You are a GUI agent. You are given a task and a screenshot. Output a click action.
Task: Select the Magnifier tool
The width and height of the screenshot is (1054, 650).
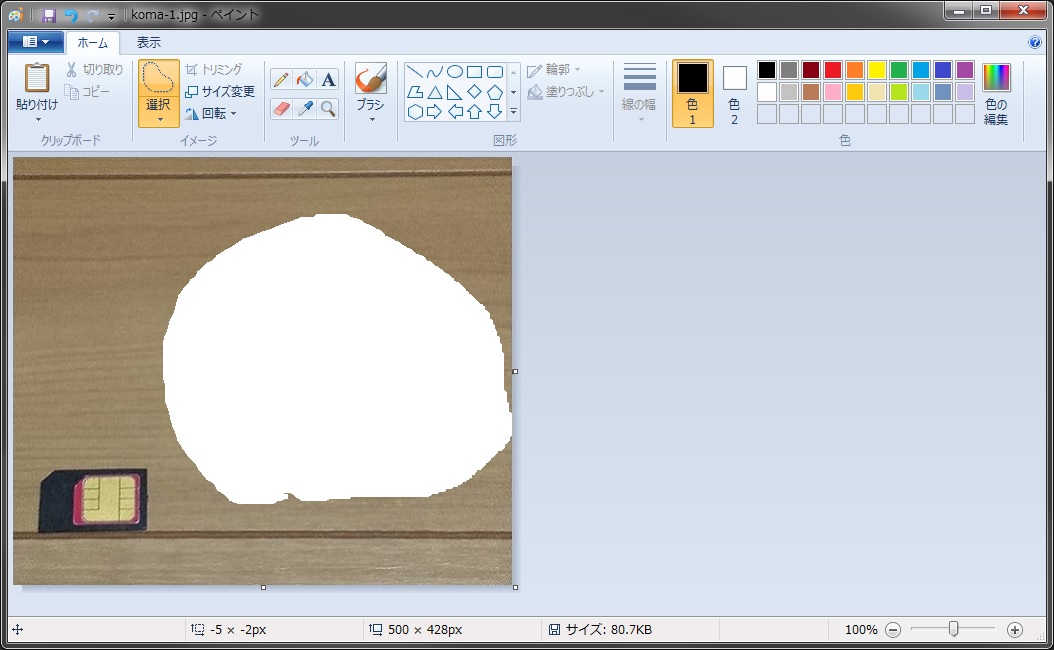328,108
